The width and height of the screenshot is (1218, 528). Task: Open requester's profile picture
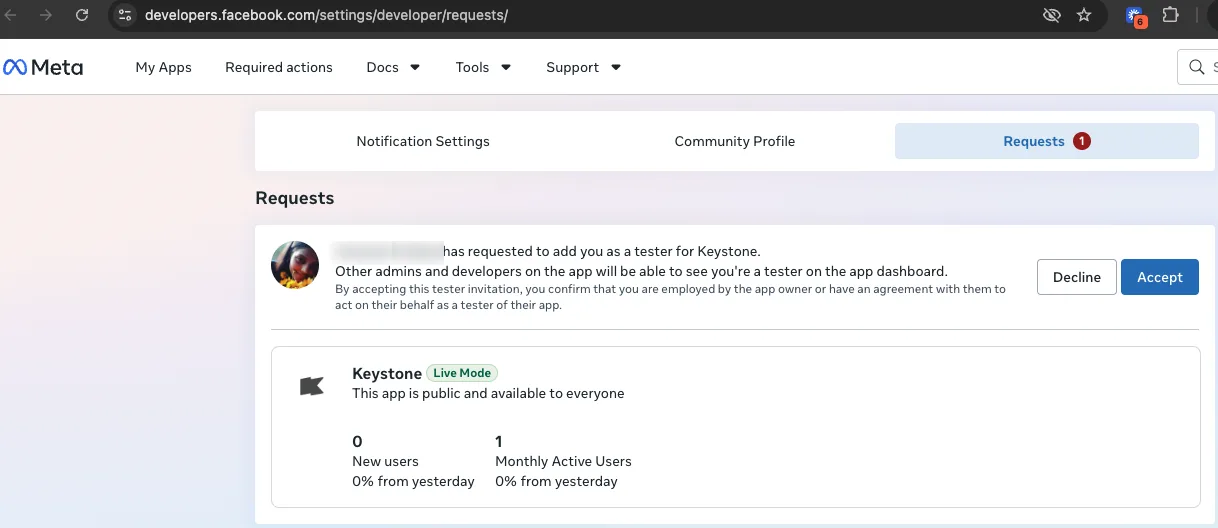pos(295,265)
